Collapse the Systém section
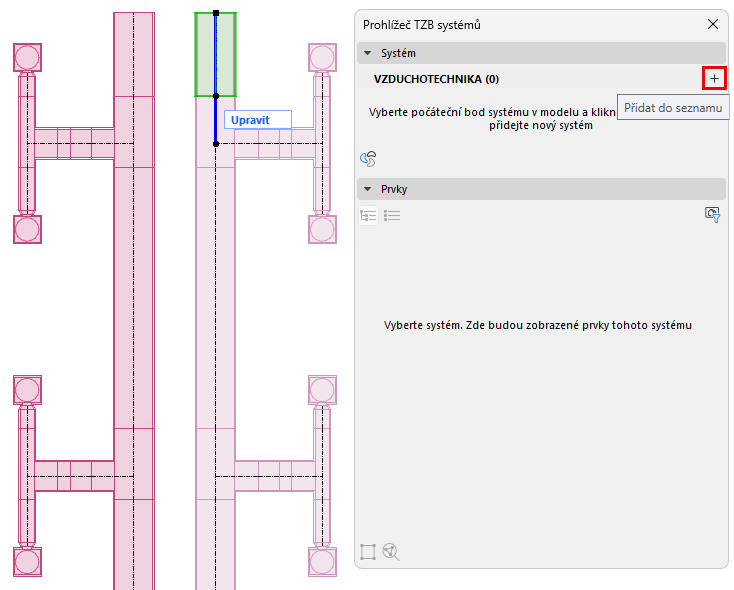 point(368,53)
